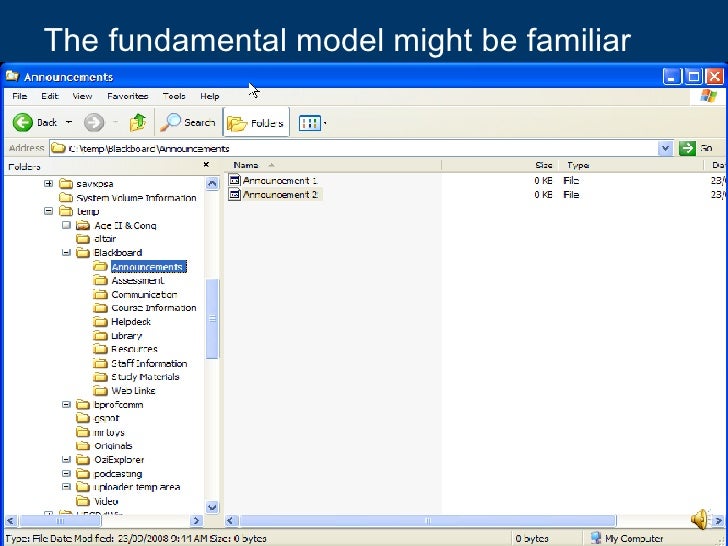
Task: Select the Library folder icon
Action: [100, 335]
